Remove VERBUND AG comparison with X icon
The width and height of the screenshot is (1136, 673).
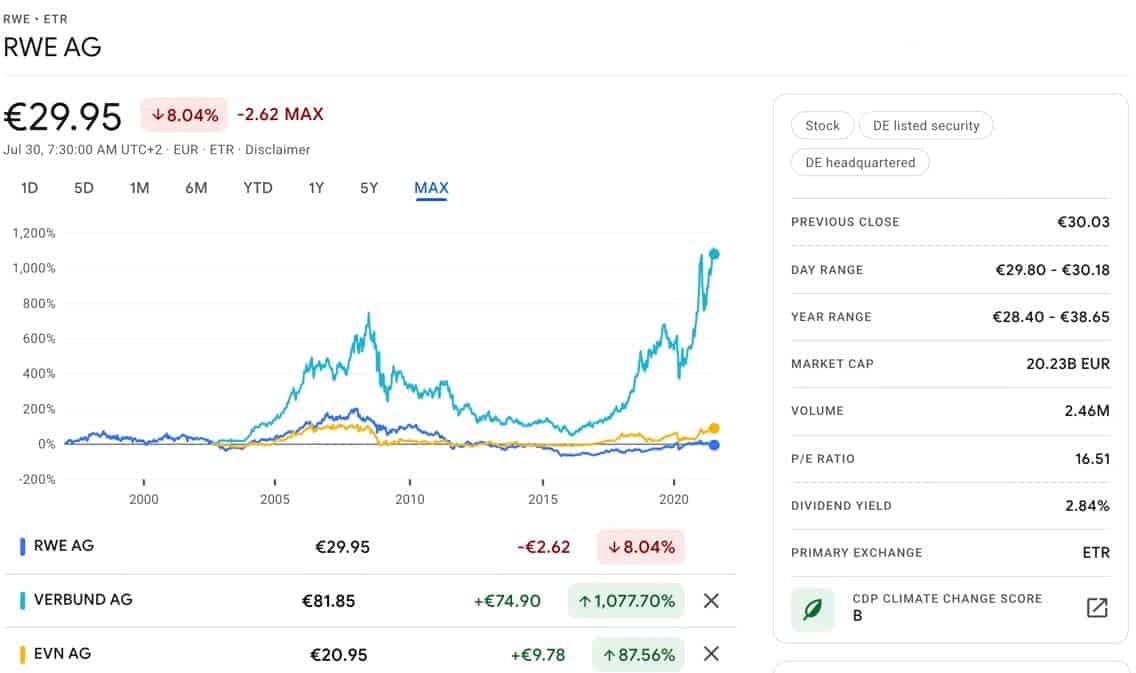[711, 601]
